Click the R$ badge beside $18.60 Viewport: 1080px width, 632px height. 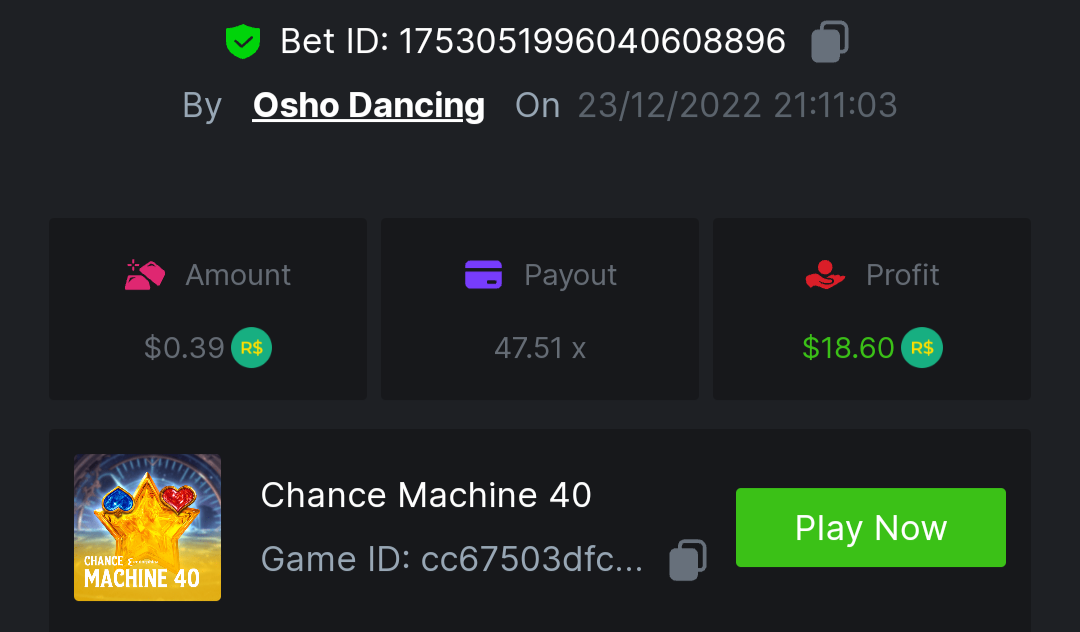[x=922, y=348]
